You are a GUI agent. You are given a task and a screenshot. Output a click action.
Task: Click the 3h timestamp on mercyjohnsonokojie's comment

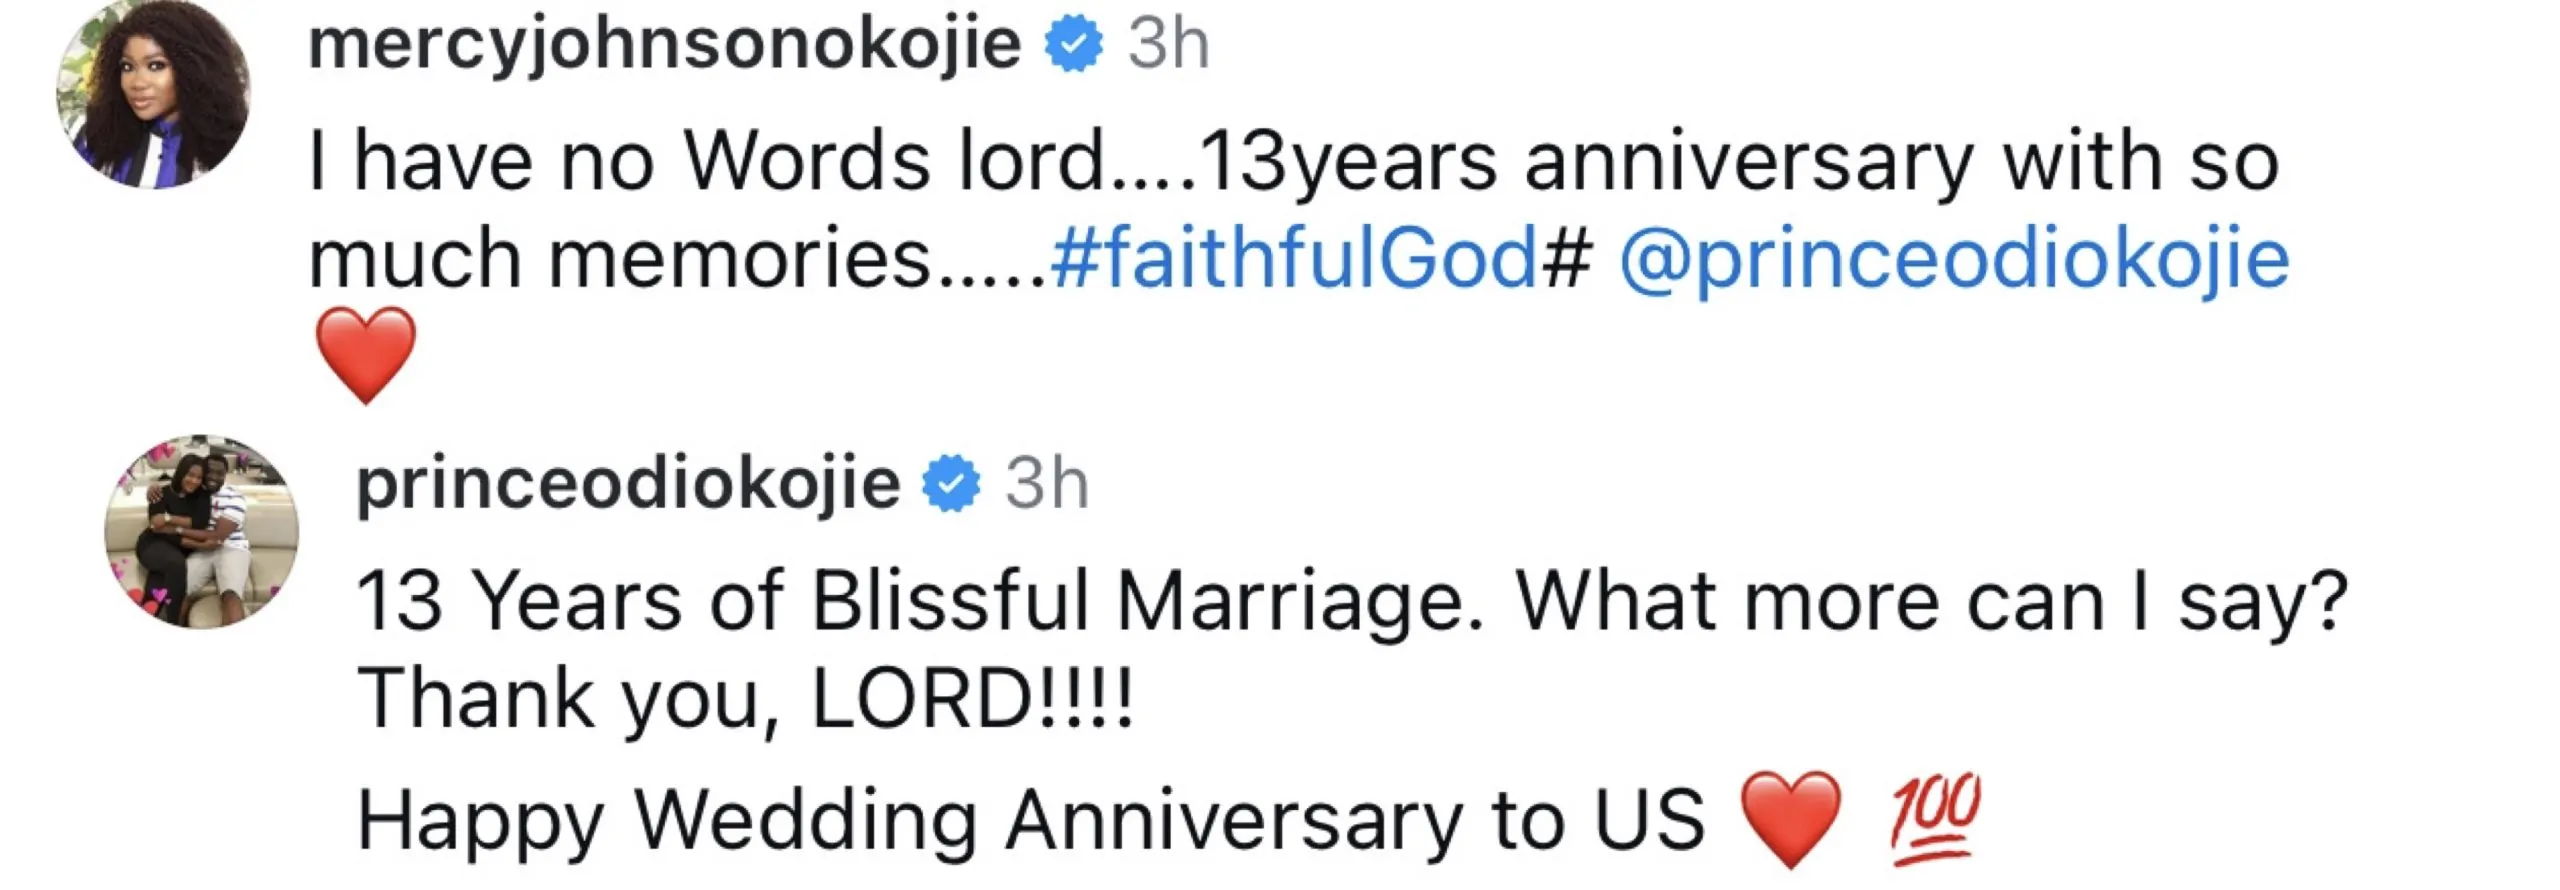click(1168, 46)
